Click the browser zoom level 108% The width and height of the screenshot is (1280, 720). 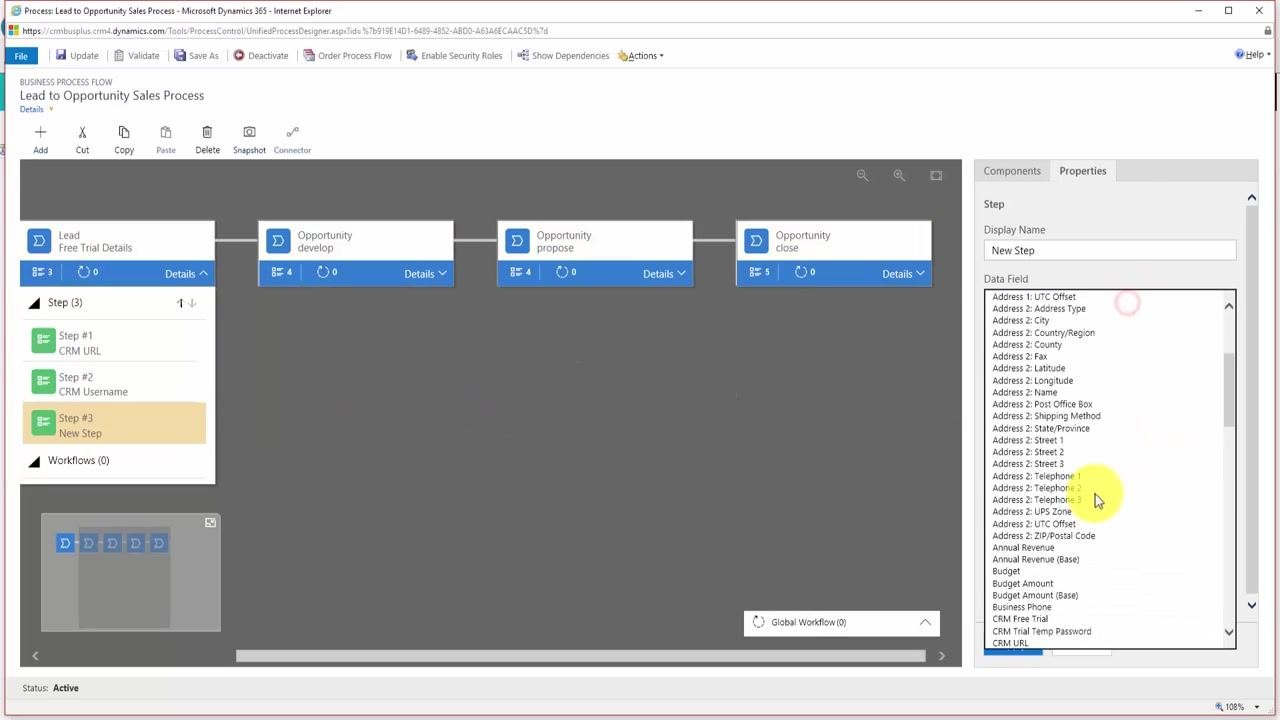(x=1234, y=707)
